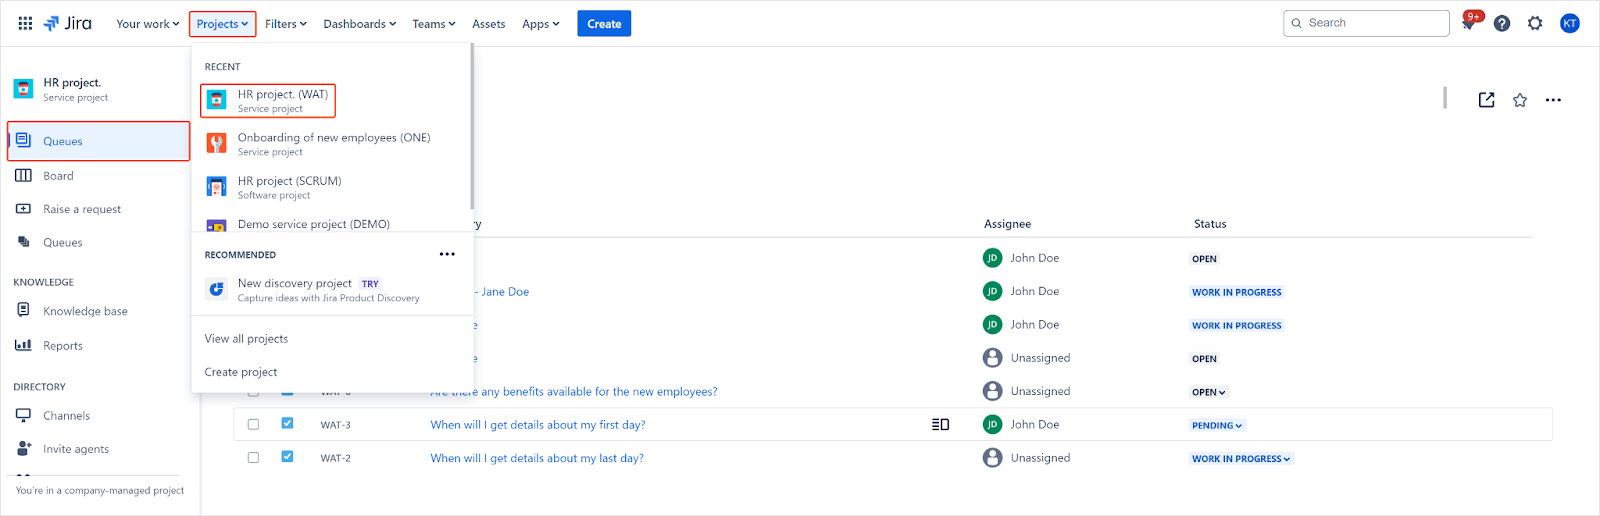Viewport: 1600px width, 516px height.
Task: Click the Search input field
Action: click(x=1366, y=23)
